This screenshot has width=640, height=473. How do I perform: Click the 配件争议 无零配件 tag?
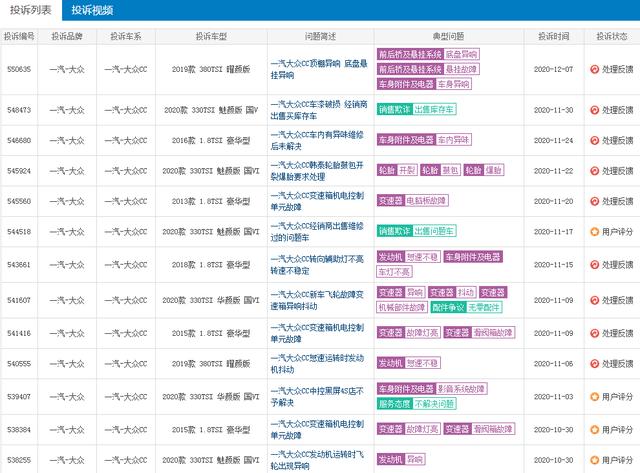[x=467, y=307]
